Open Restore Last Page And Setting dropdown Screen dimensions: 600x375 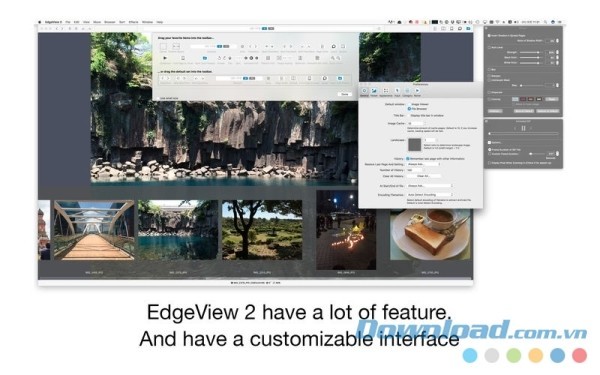click(424, 164)
